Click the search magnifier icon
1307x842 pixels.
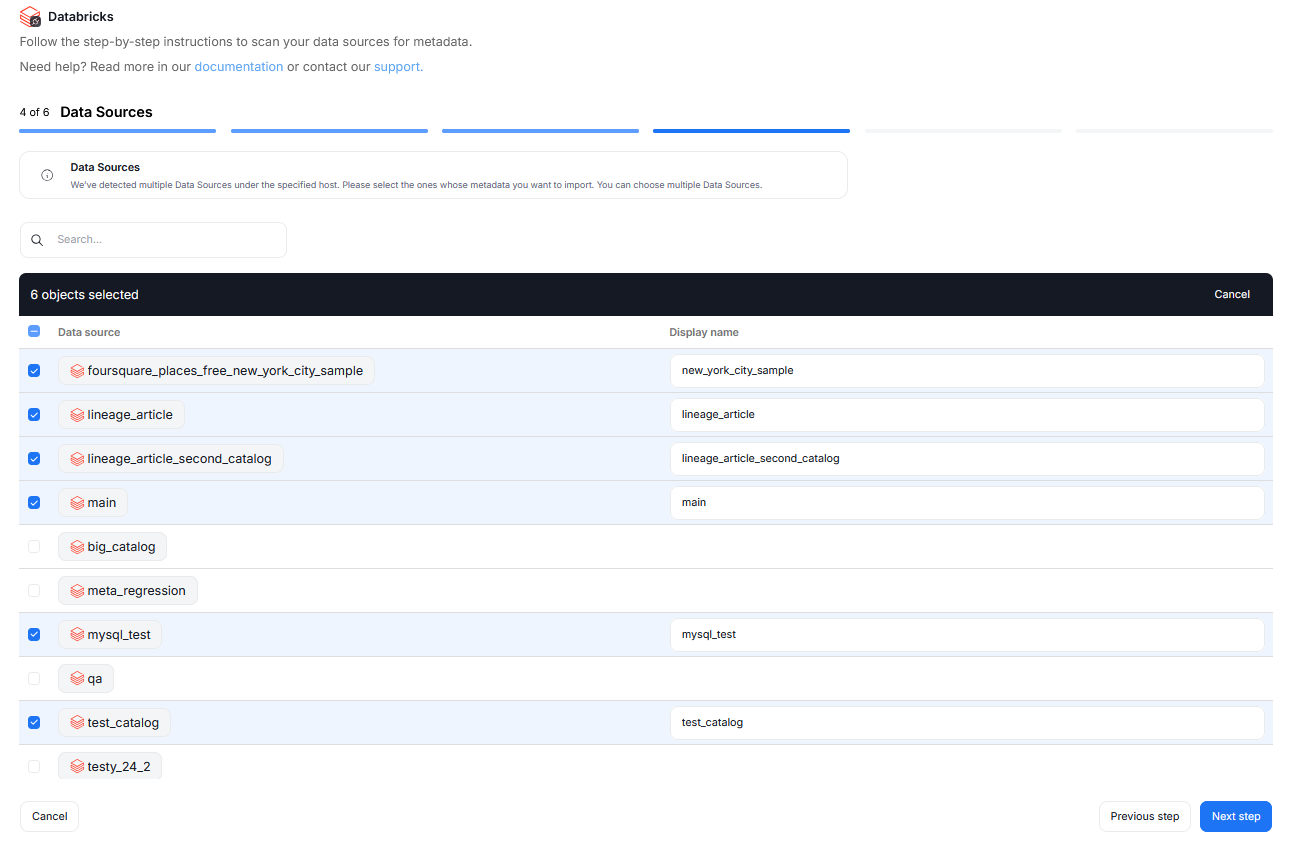tap(37, 240)
